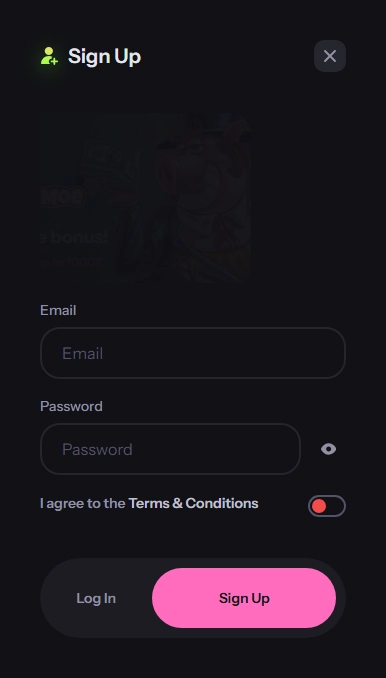Image resolution: width=386 pixels, height=678 pixels.
Task: Open the Terms & Conditions link
Action: click(193, 503)
